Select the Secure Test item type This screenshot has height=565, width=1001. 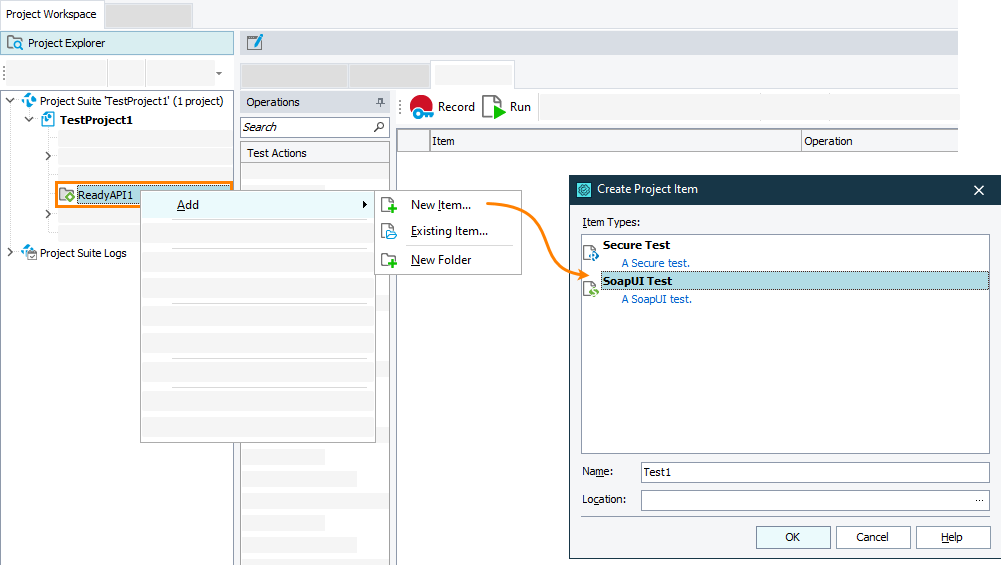[x=636, y=245]
